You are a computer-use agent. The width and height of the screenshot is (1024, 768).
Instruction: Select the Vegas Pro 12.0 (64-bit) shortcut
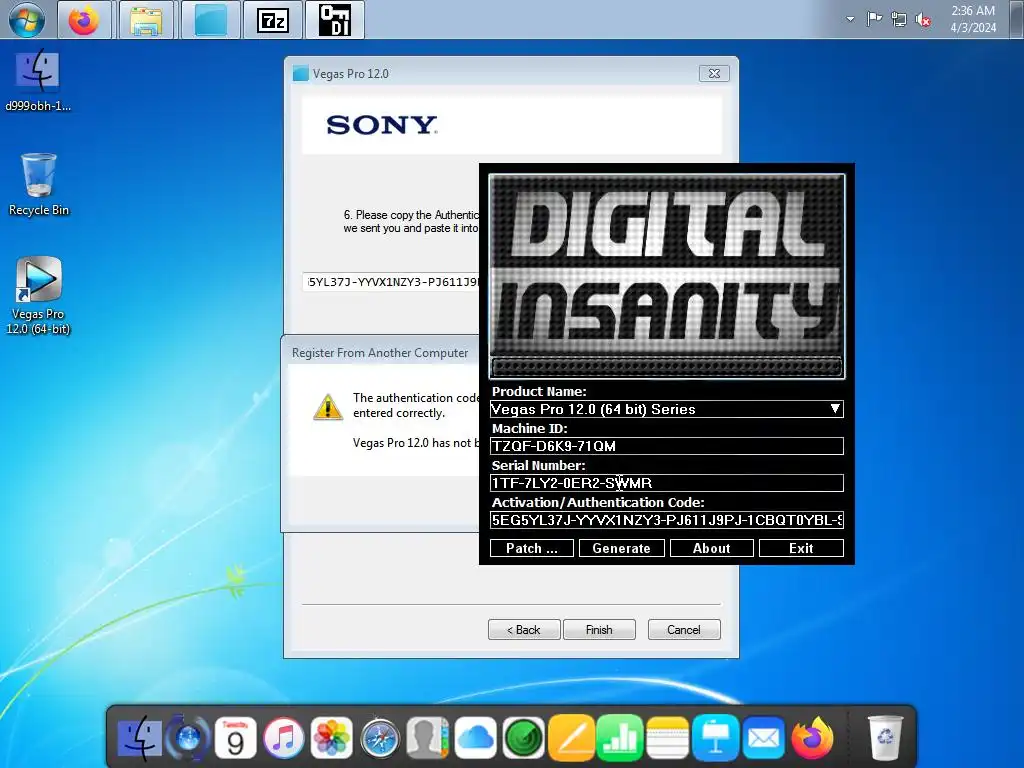point(38,295)
